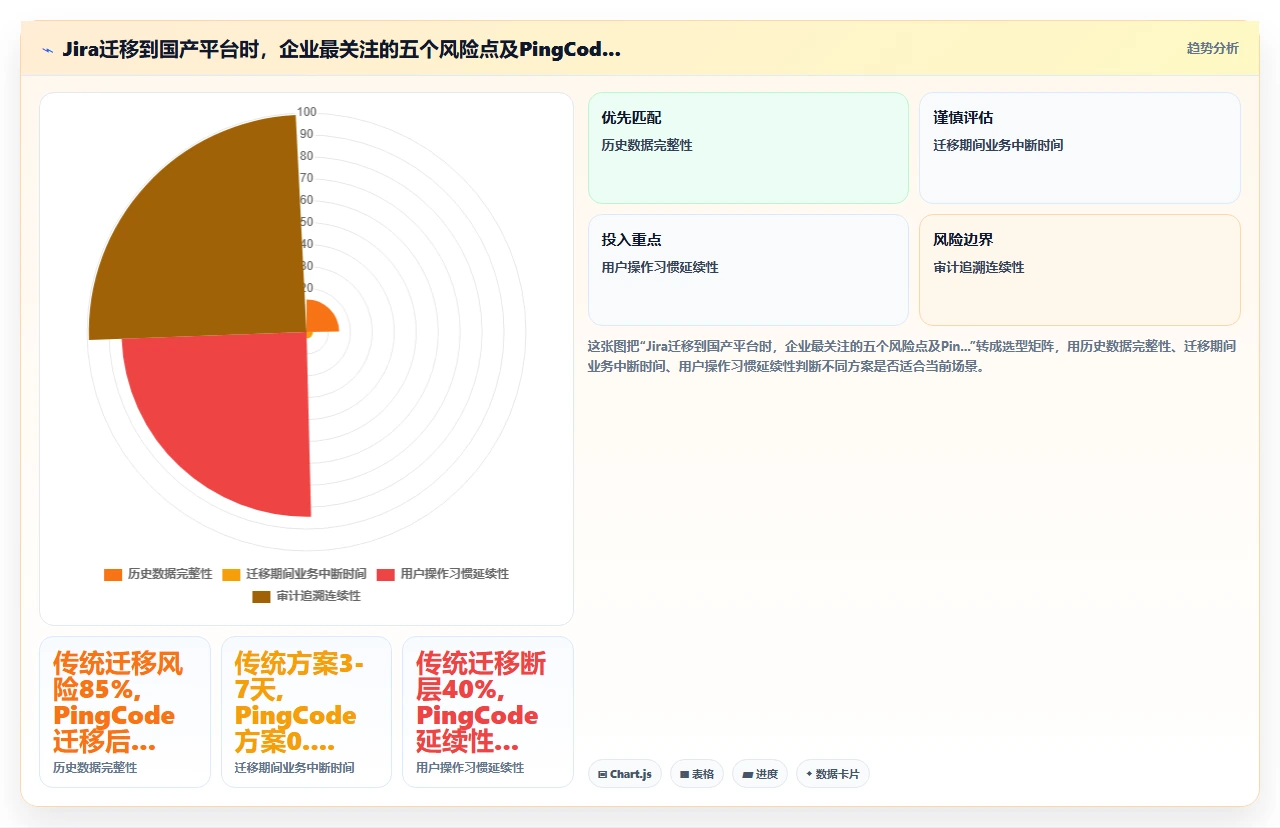Open the 风险边界 card
1280x828 pixels.
pyautogui.click(x=1080, y=270)
